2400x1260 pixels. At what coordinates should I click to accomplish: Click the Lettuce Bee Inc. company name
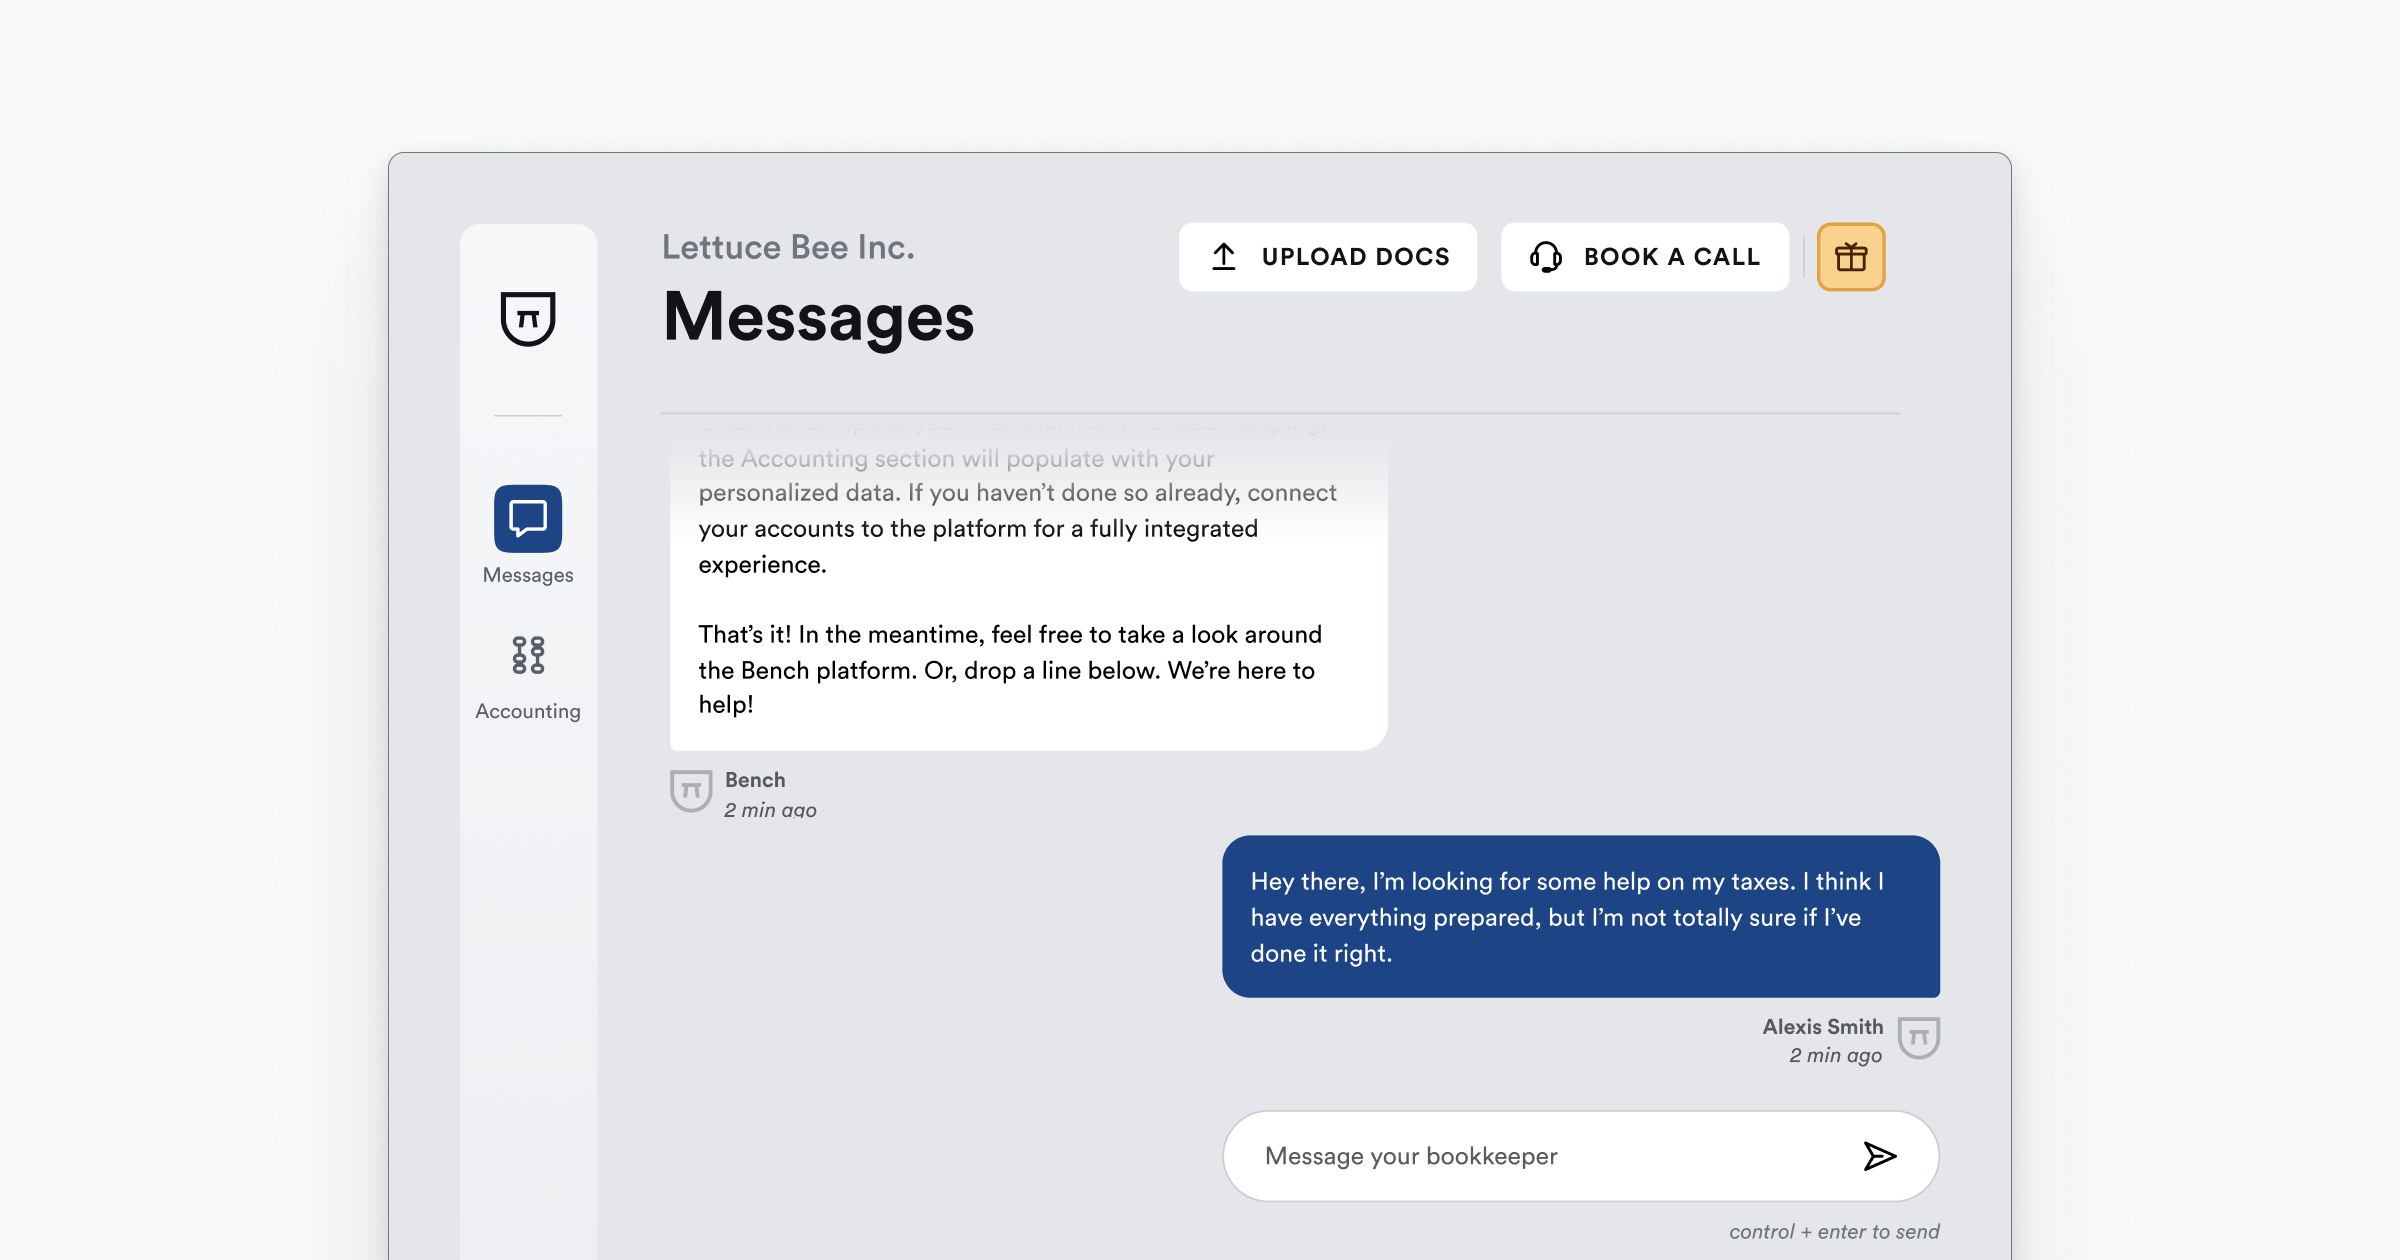click(x=788, y=247)
